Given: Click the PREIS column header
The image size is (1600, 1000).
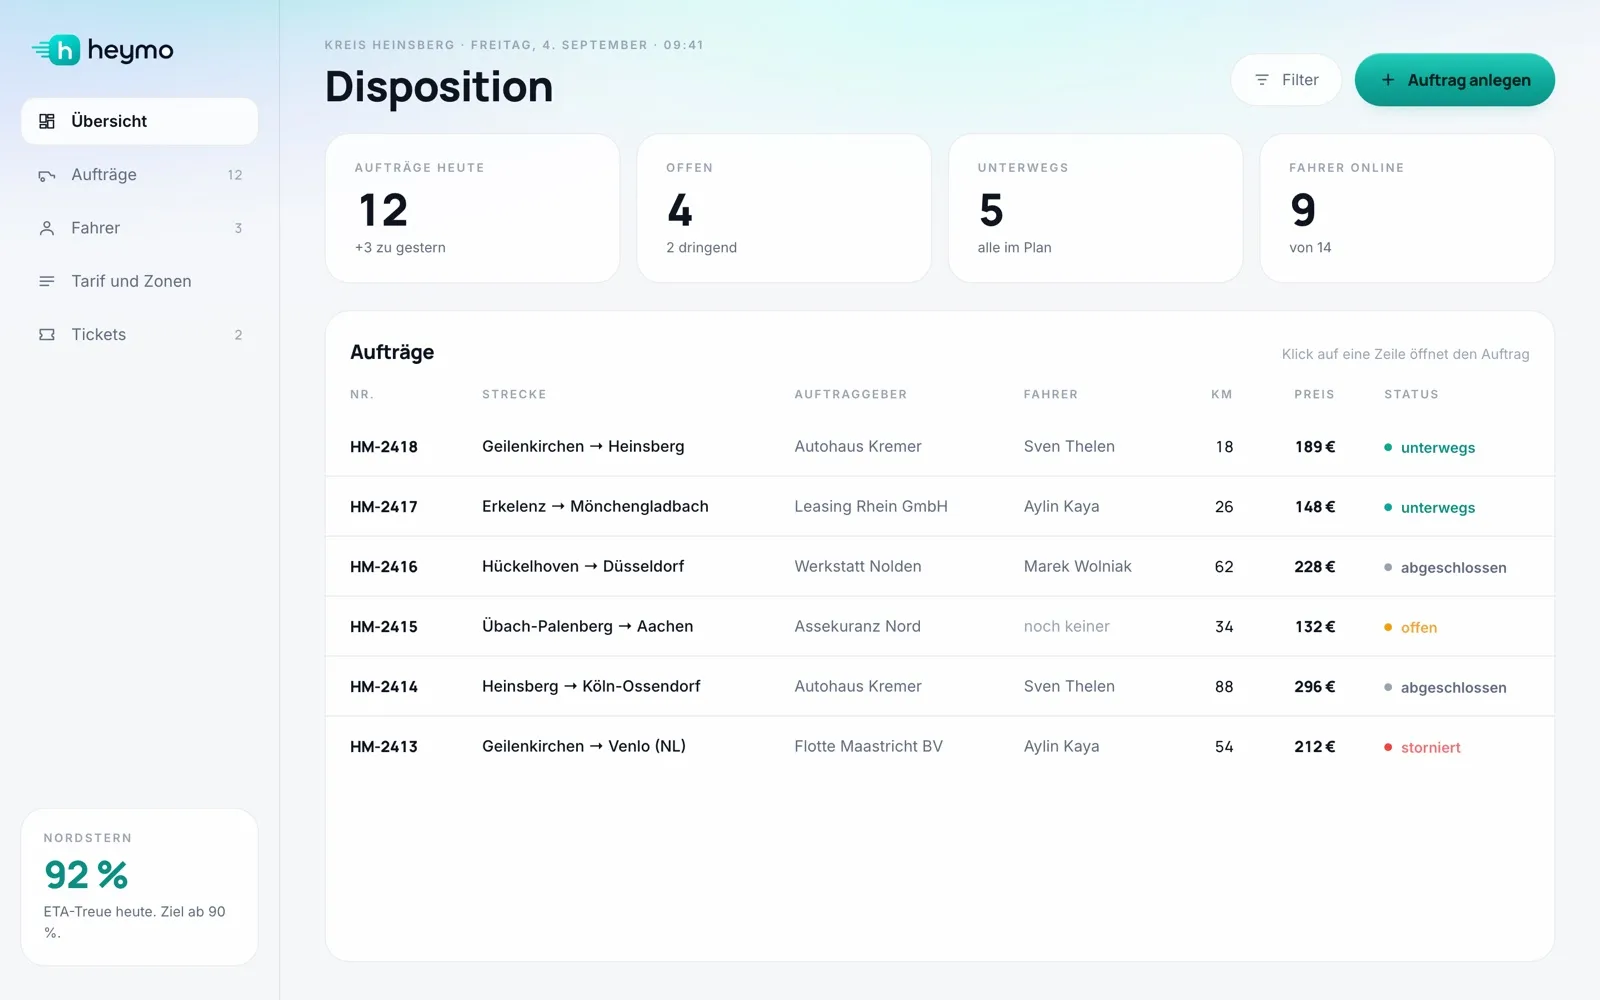Looking at the screenshot, I should 1314,394.
